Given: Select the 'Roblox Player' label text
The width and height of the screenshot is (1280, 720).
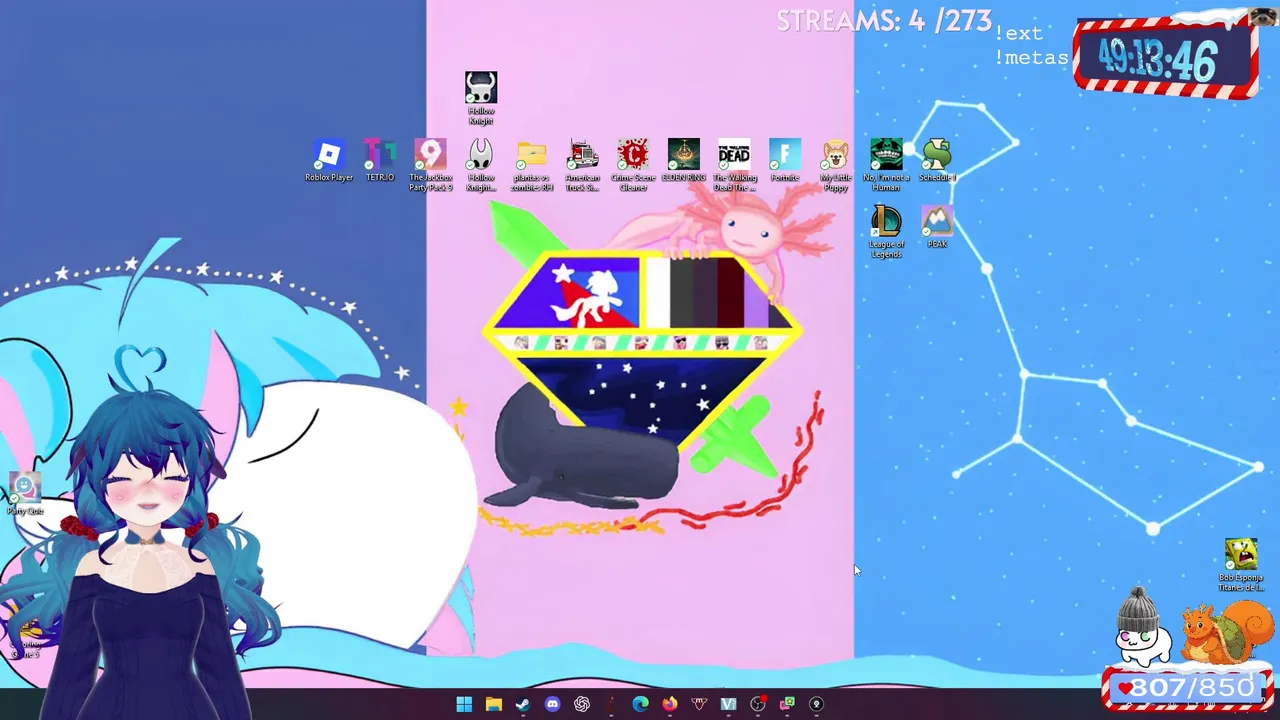Looking at the screenshot, I should point(329,177).
